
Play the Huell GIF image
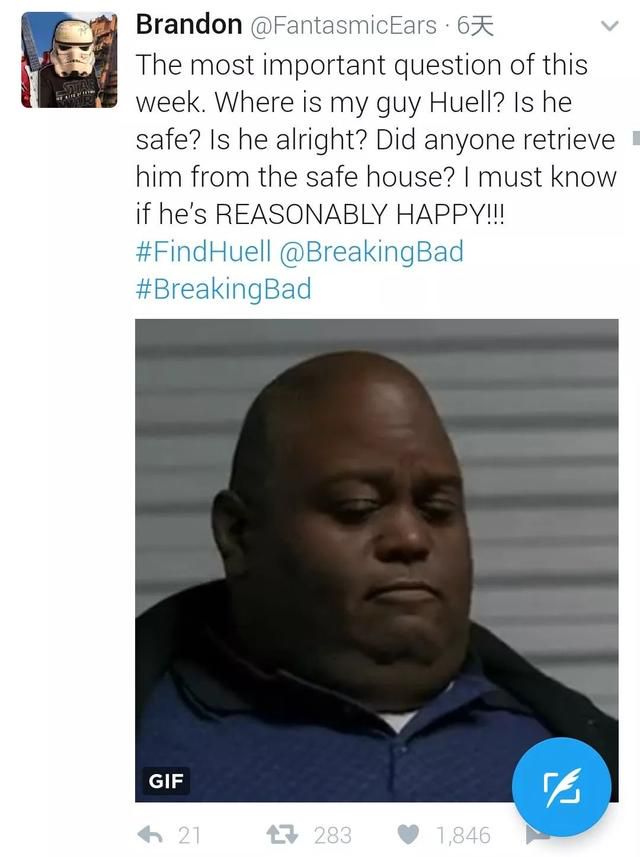(x=377, y=560)
